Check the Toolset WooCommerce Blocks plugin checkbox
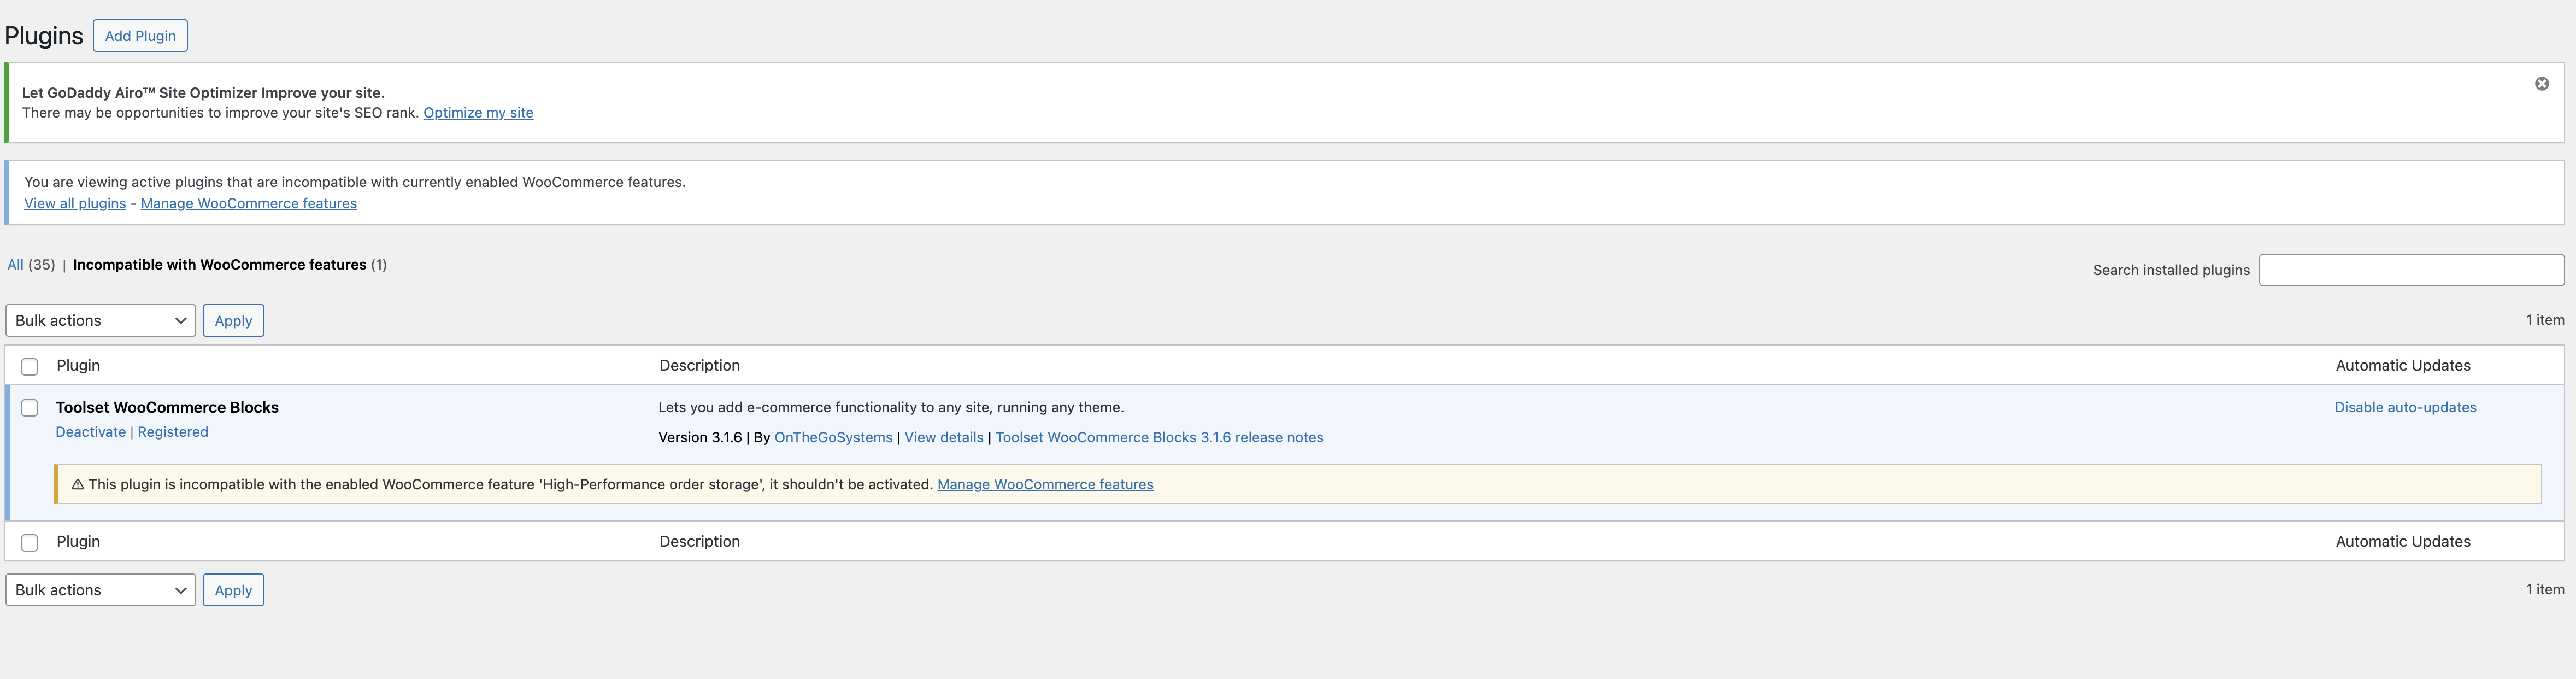Viewport: 2576px width, 679px height. click(30, 408)
